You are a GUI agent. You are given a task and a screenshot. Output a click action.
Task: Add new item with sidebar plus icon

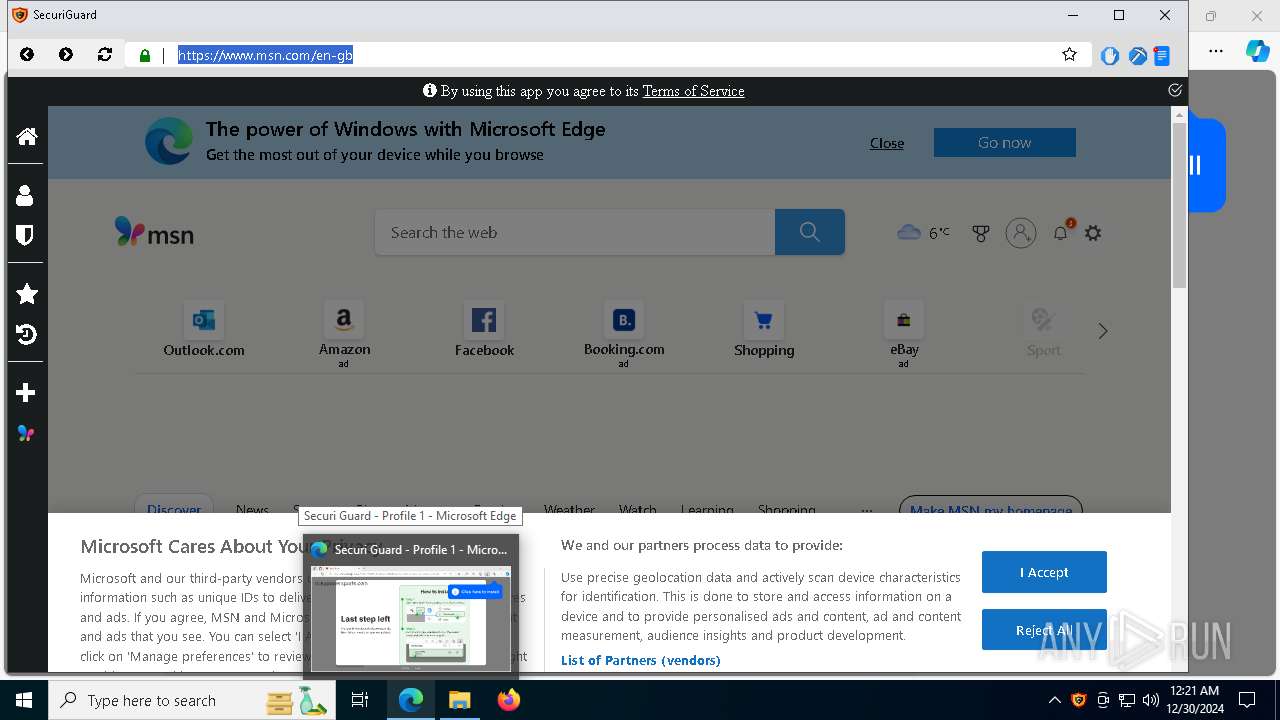tap(26, 393)
